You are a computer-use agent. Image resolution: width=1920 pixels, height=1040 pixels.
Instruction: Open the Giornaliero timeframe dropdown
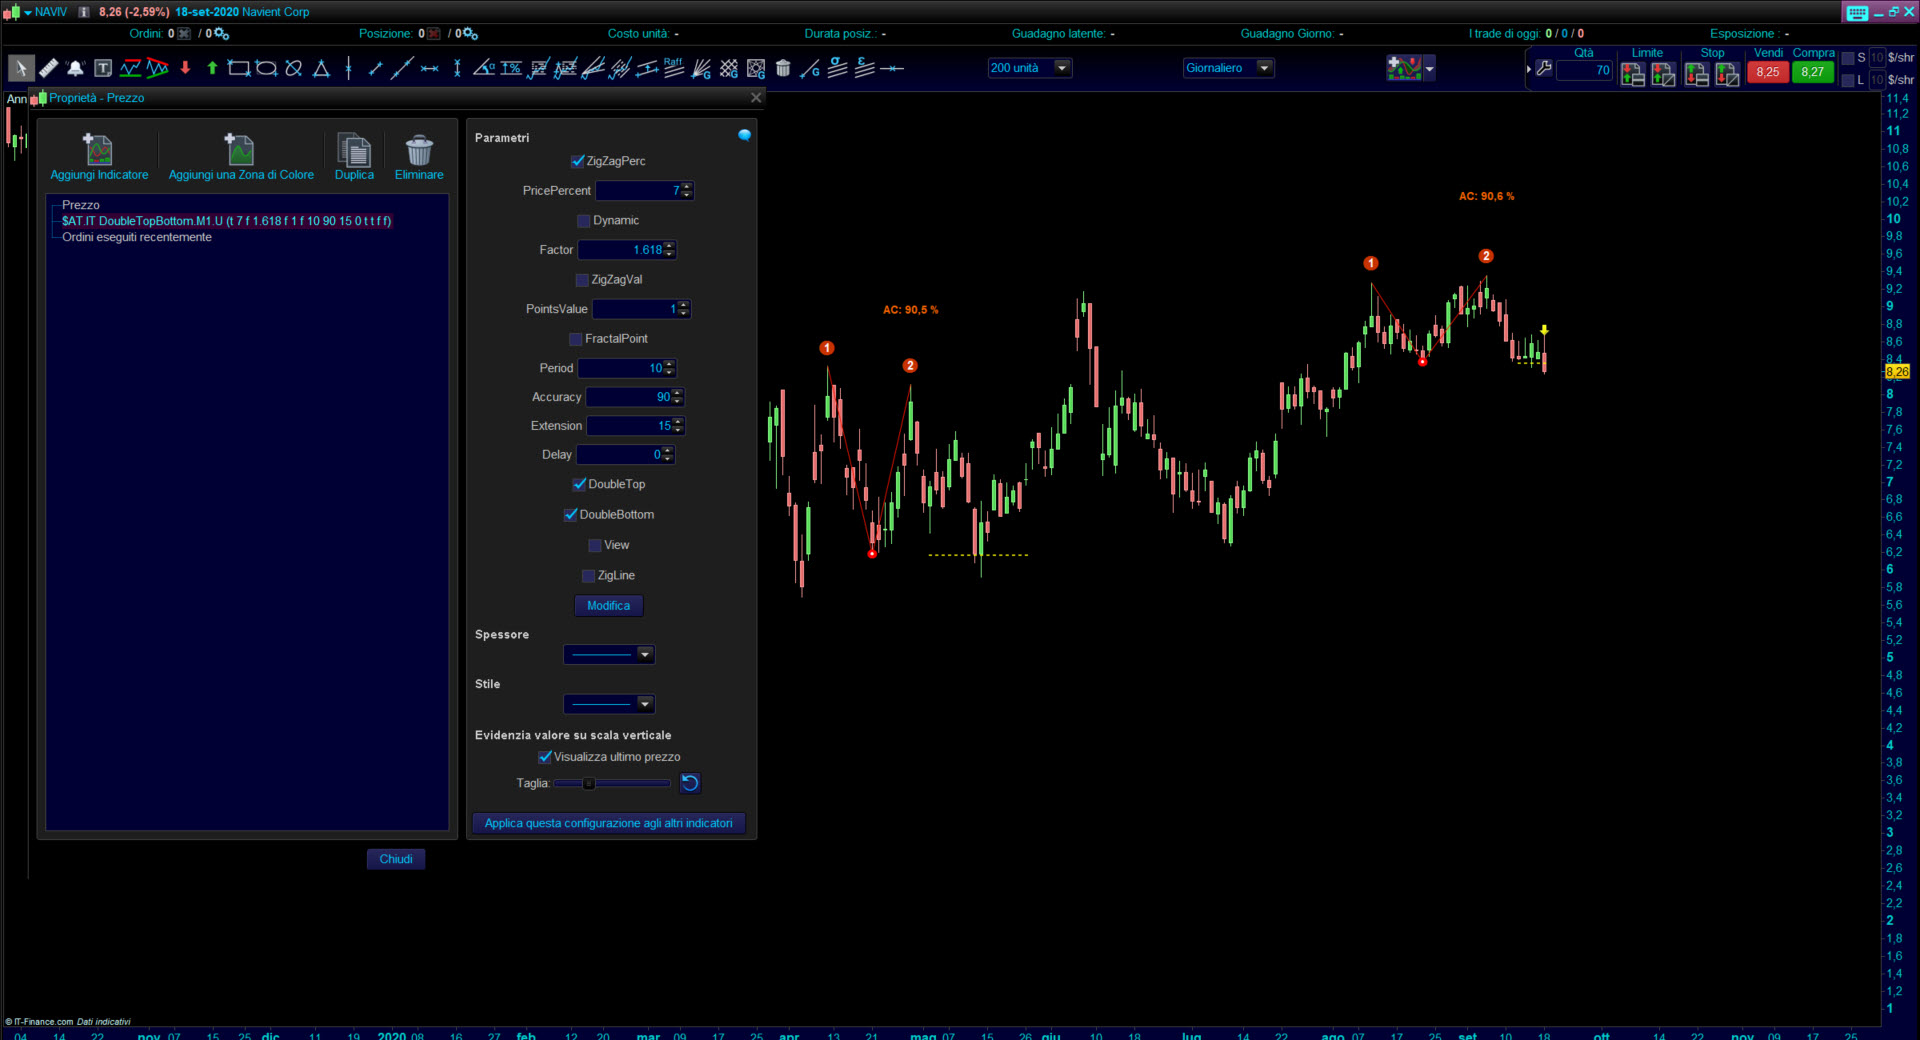1267,68
